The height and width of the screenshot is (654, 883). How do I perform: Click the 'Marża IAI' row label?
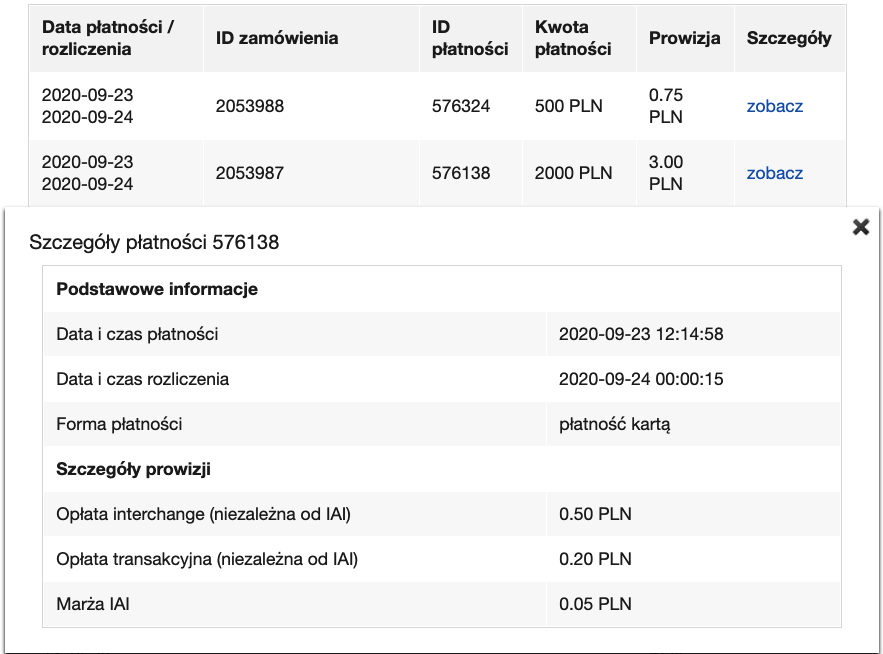point(93,604)
